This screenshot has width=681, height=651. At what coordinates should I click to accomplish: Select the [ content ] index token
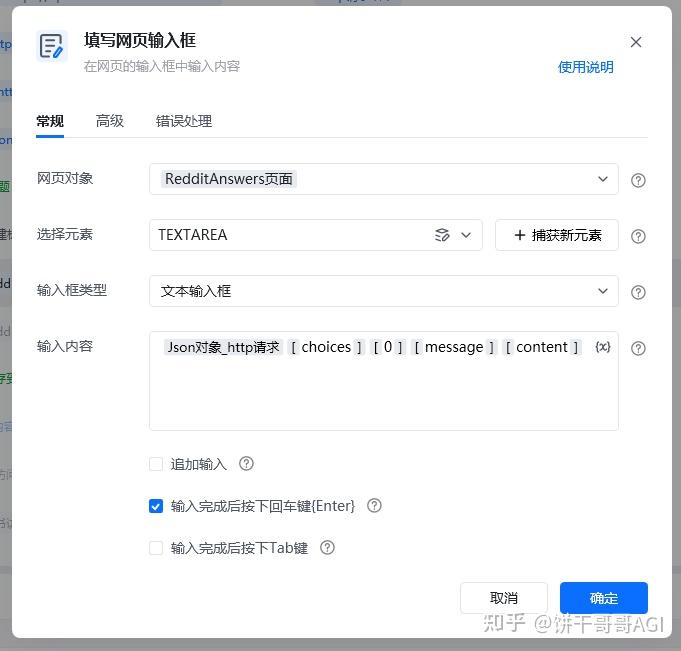(542, 347)
